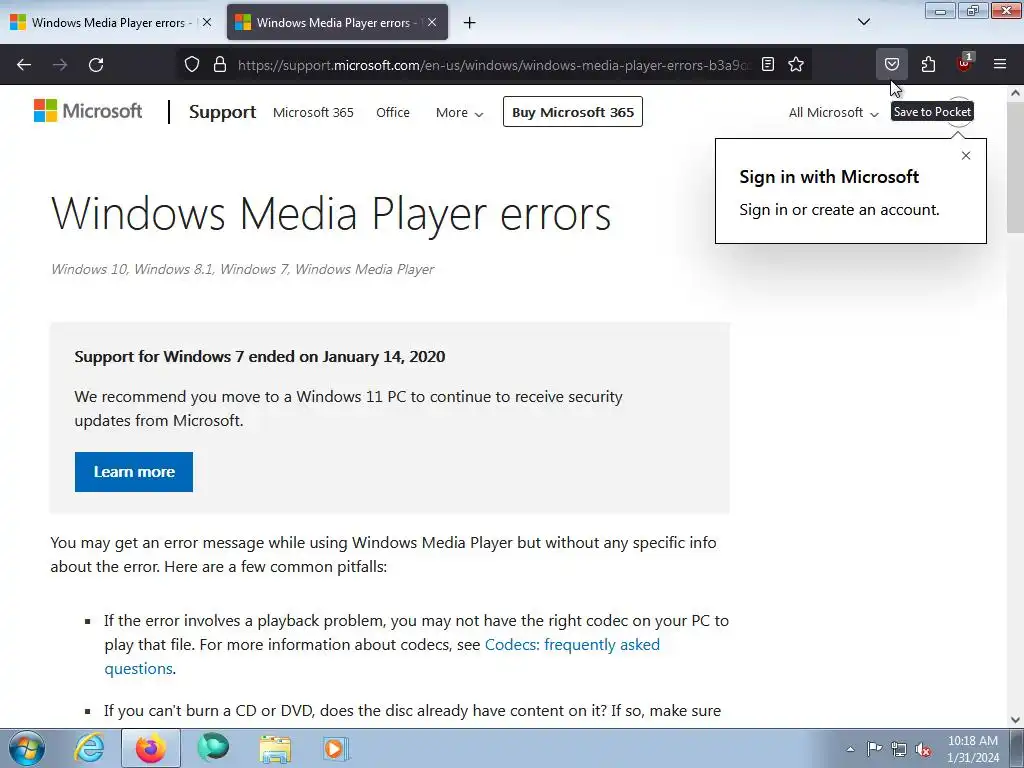Click the Learn more button
The image size is (1024, 768).
(x=134, y=472)
